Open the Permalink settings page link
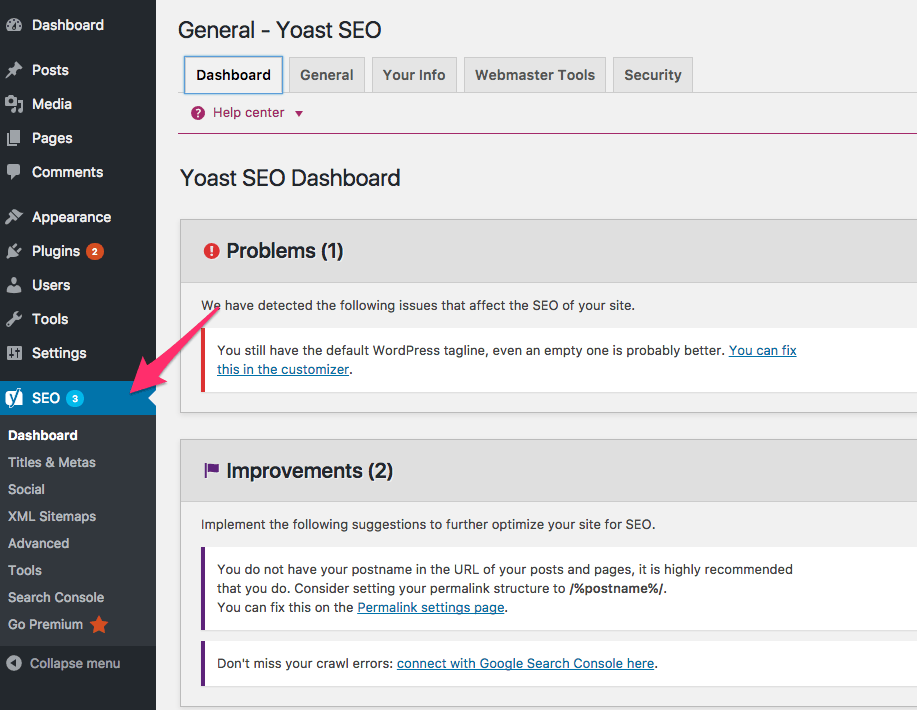Screen dimensions: 917x710 430,608
